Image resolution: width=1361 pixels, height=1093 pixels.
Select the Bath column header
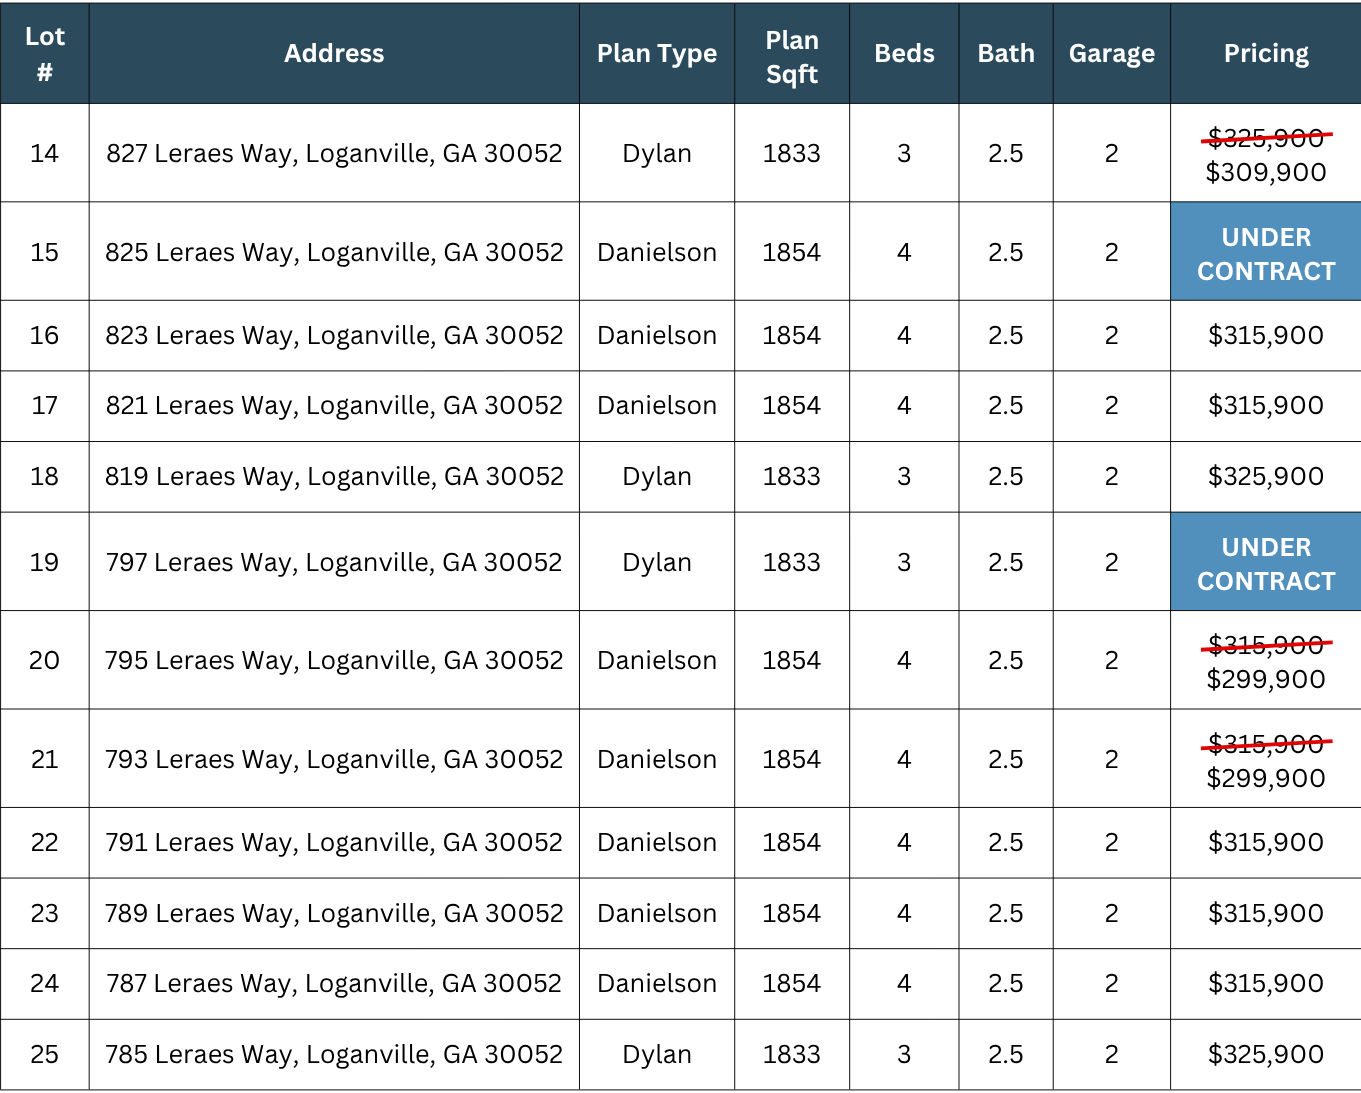point(1006,54)
